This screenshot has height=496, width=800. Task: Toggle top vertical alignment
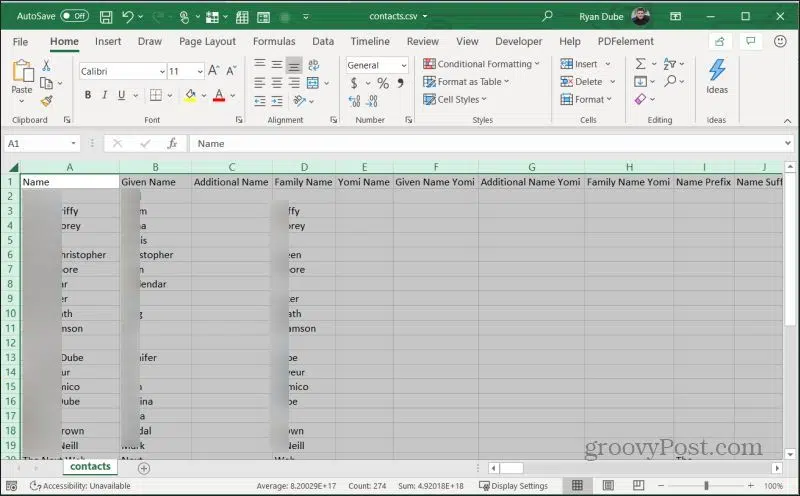pos(260,64)
